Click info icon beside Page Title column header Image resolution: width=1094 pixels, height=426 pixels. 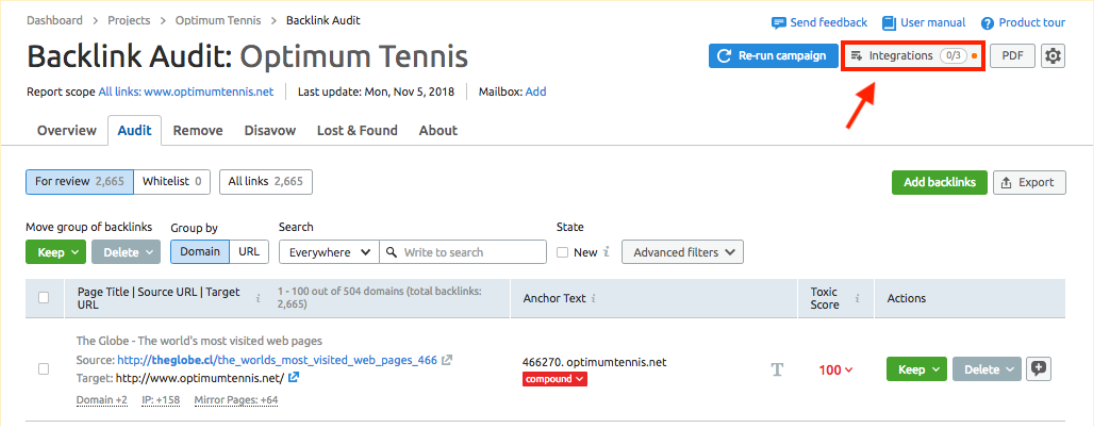pyautogui.click(x=258, y=298)
